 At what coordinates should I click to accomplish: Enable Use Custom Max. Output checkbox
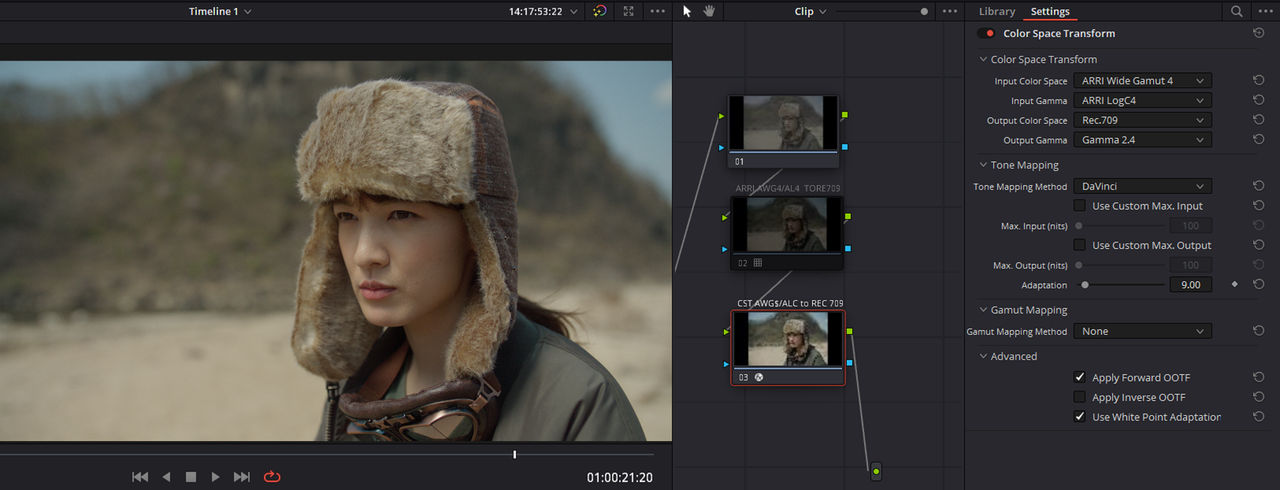(1080, 245)
